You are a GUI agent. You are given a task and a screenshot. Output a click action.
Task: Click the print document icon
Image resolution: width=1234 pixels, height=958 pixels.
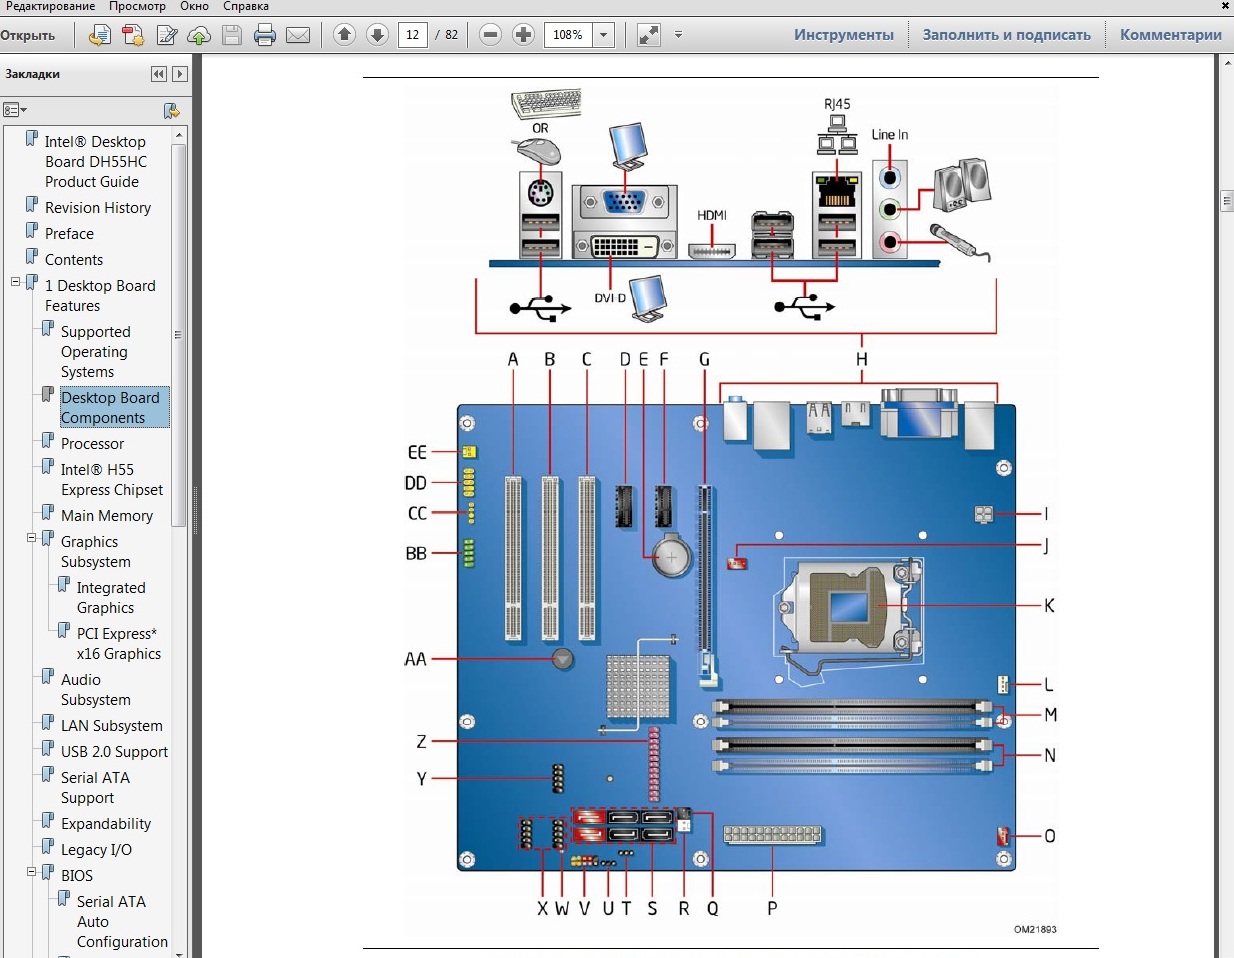click(265, 36)
